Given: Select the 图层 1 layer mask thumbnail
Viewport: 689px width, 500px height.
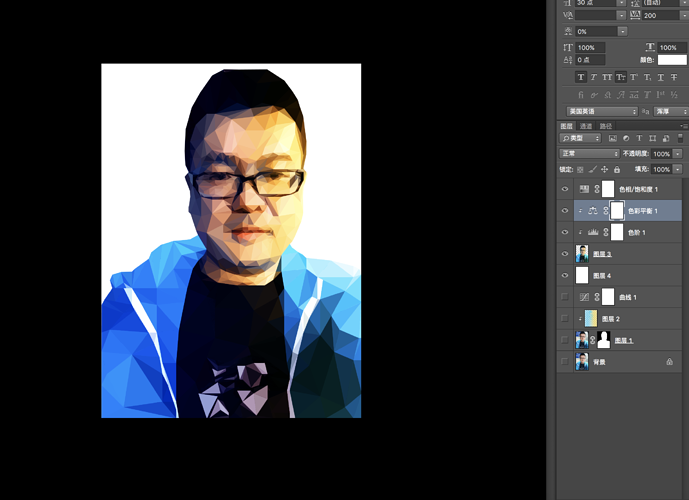Looking at the screenshot, I should (604, 340).
